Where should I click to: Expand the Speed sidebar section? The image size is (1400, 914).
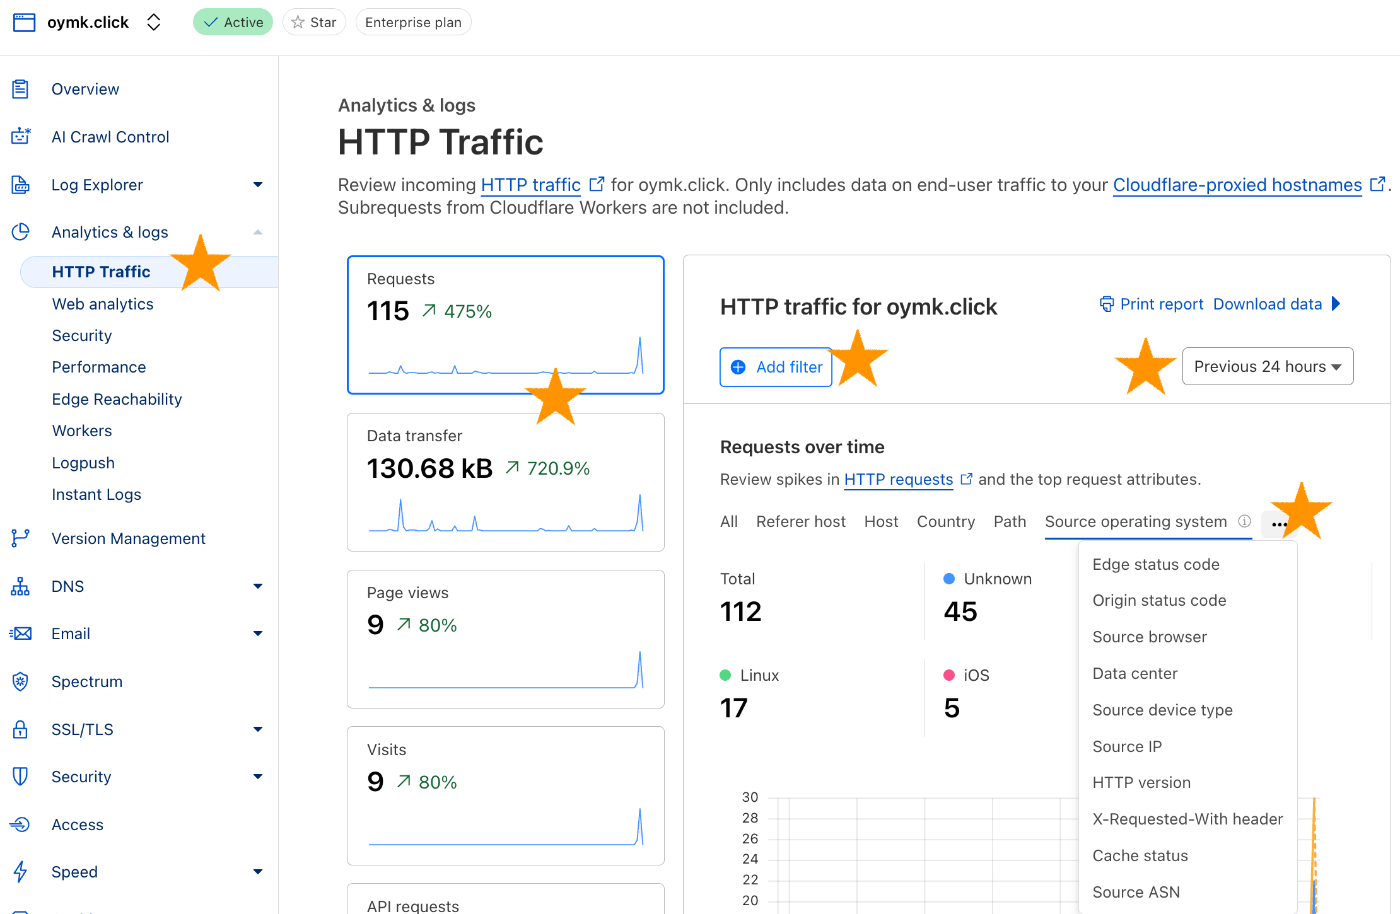click(x=258, y=872)
